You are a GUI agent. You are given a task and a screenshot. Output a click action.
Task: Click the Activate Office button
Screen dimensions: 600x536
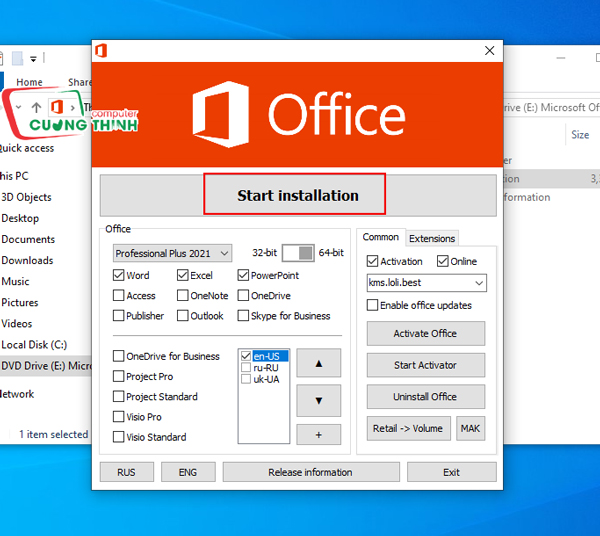(426, 334)
